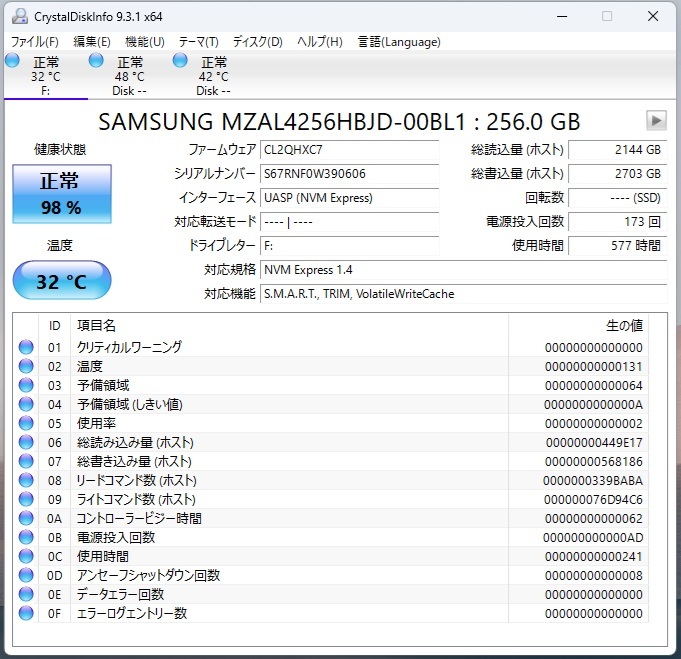Click raw value 000000339BABA

click(x=593, y=481)
